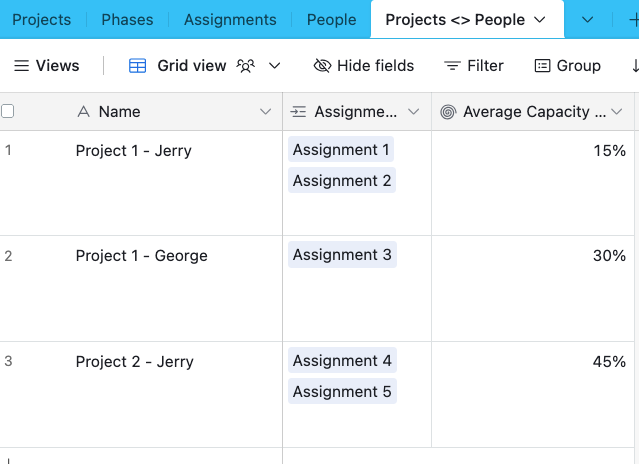This screenshot has width=639, height=464.
Task: Open the Average Capacity column dropdown arrow
Action: 617,112
